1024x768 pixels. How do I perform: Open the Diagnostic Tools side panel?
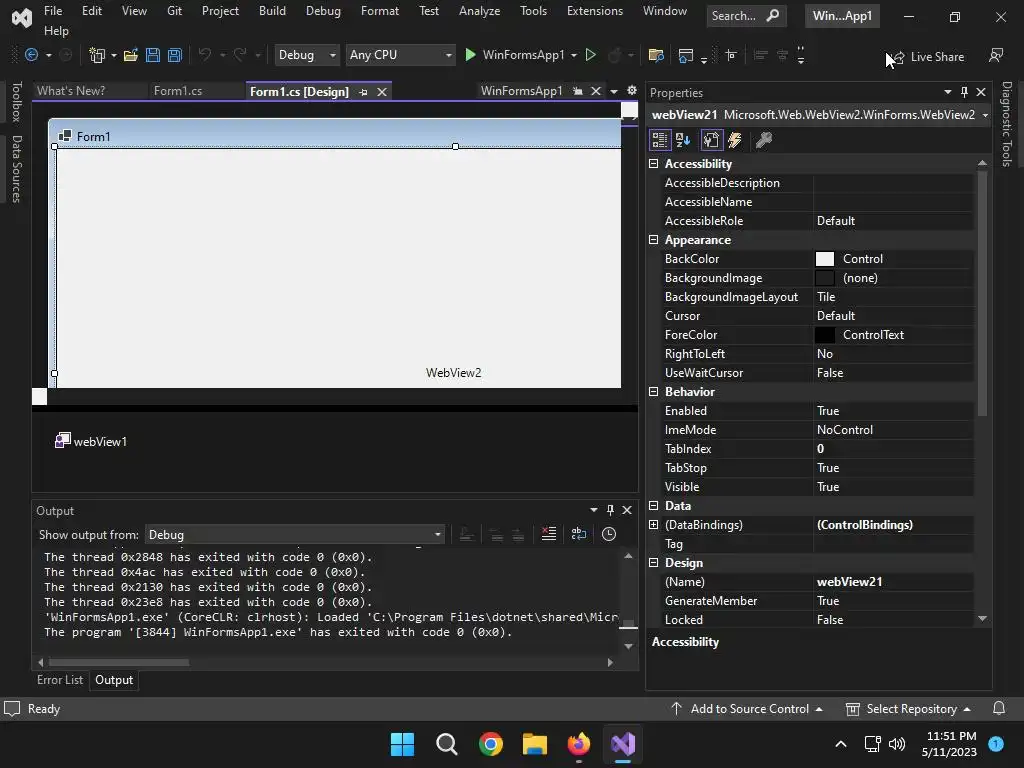1007,124
